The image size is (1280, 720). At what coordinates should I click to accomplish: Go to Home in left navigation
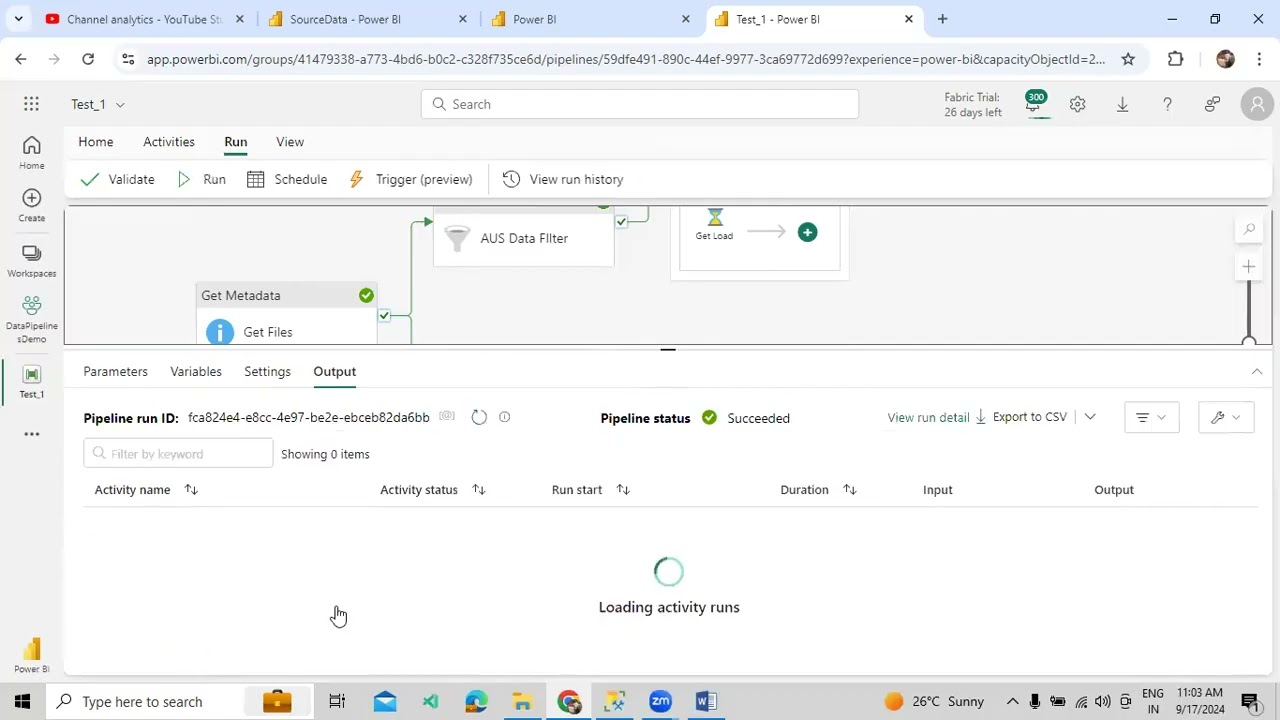pos(31,153)
